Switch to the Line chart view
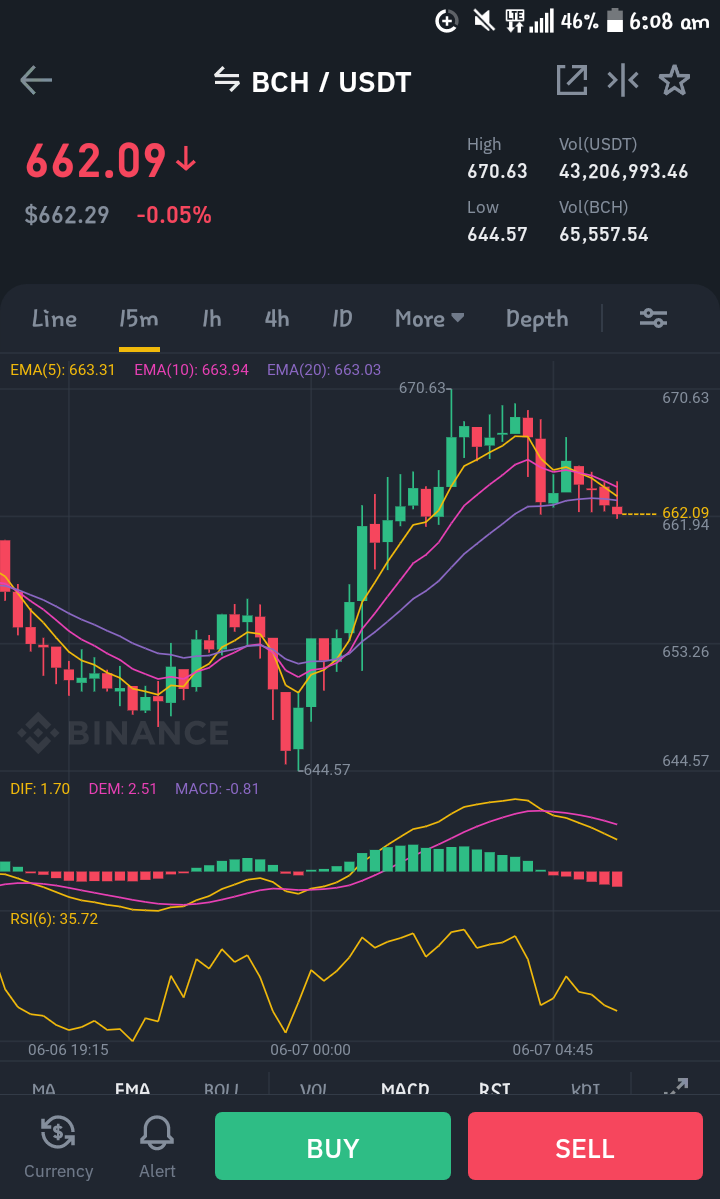The width and height of the screenshot is (720, 1199). (x=54, y=318)
